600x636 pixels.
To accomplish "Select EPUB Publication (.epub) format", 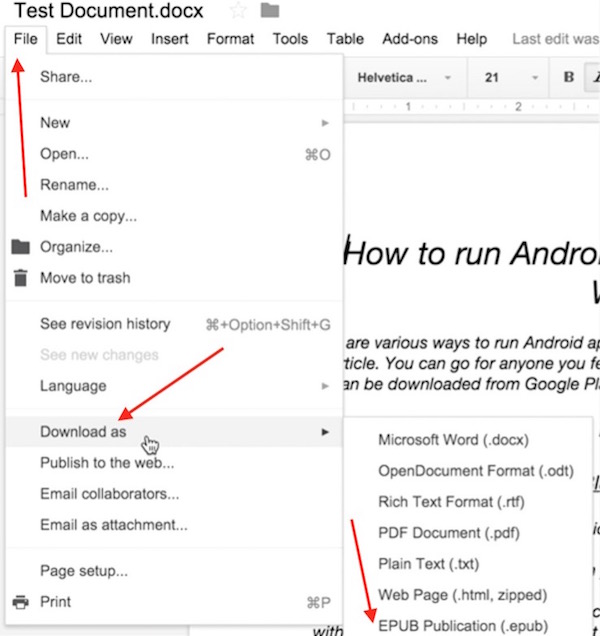I will pyautogui.click(x=463, y=626).
